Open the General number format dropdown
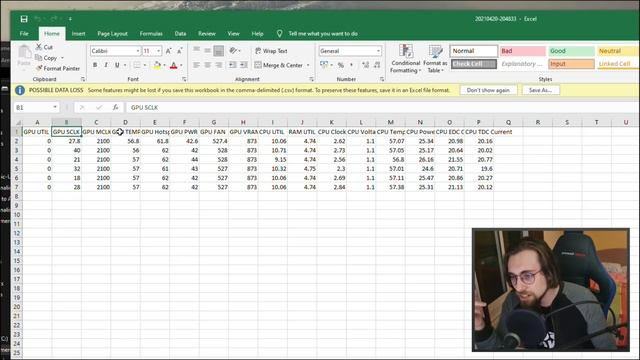This screenshot has width=640, height=360. pos(378,51)
